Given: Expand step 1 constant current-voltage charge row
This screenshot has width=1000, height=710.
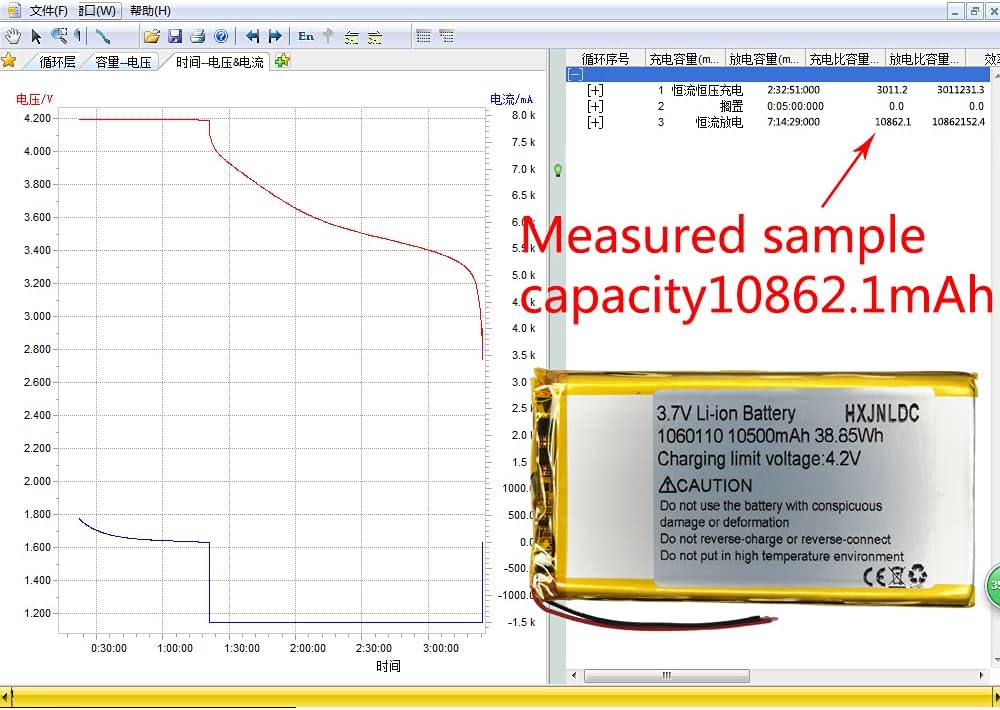Looking at the screenshot, I should (595, 90).
